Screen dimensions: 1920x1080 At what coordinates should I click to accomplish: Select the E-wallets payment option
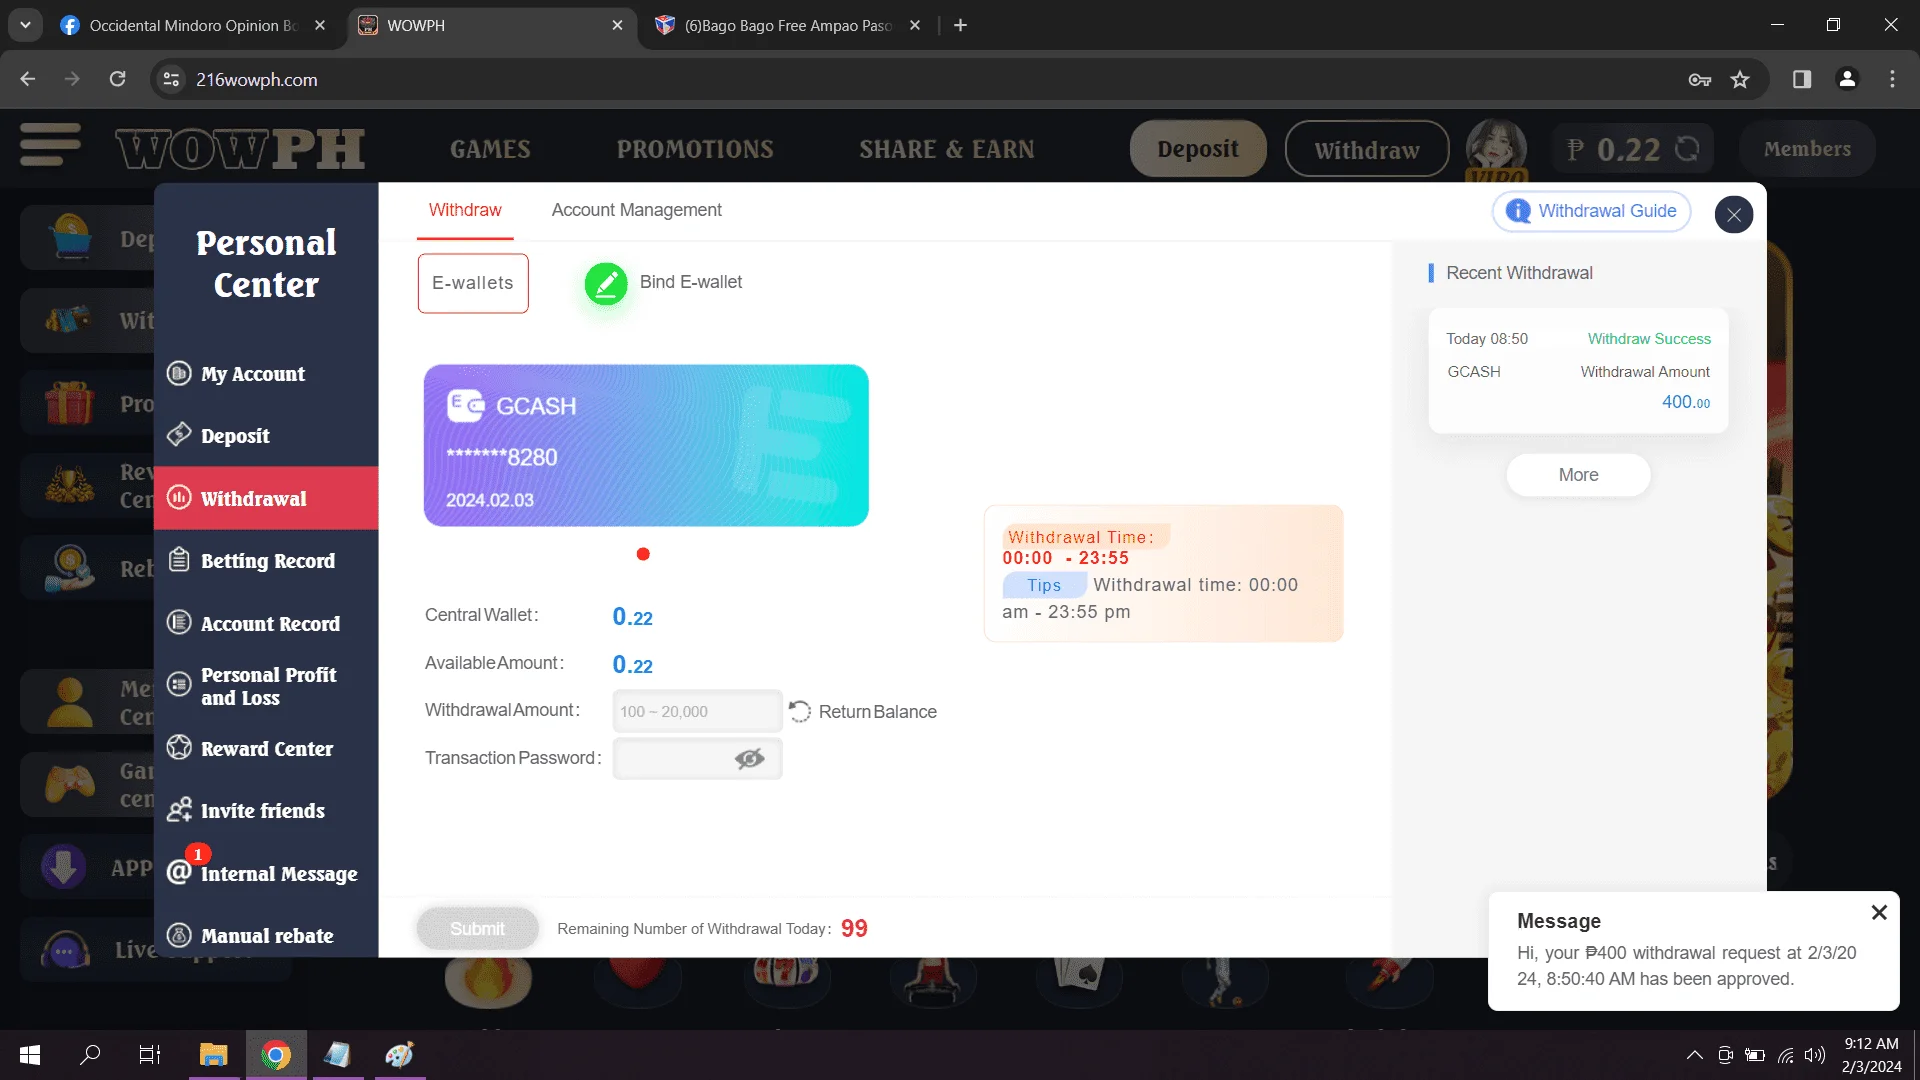pyautogui.click(x=473, y=283)
